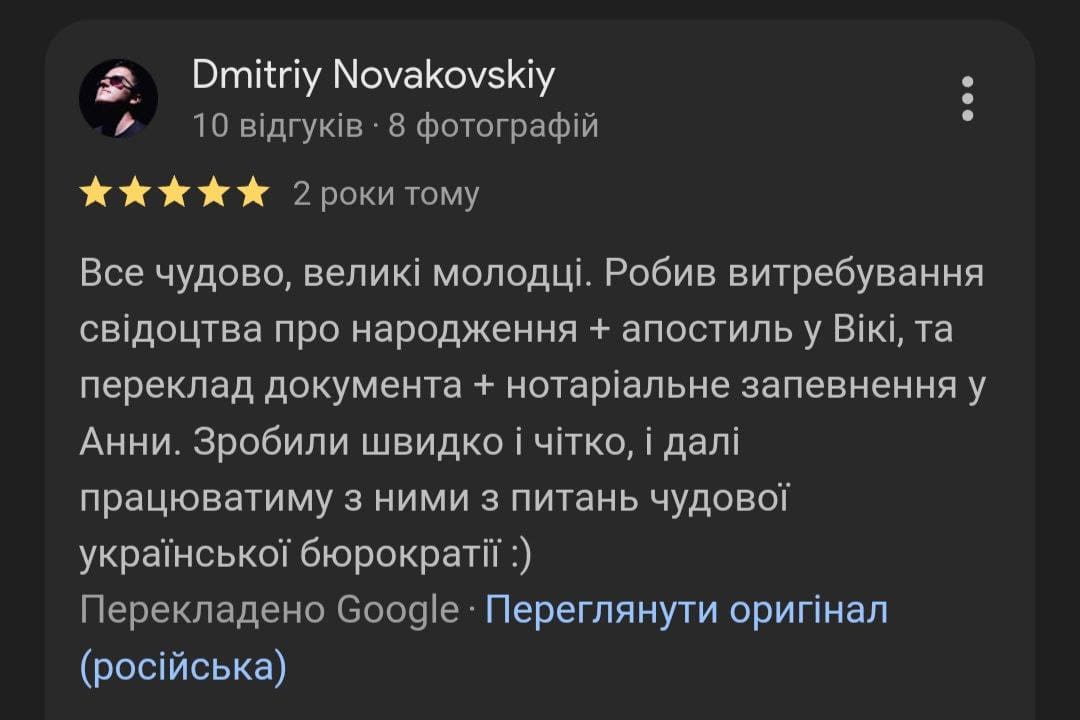Select the '2 роки тому' timestamp

386,194
